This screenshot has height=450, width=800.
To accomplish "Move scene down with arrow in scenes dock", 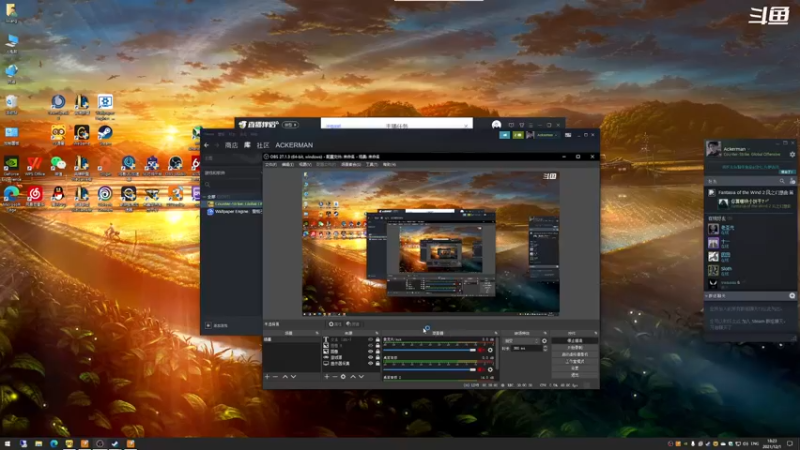I will pos(293,377).
